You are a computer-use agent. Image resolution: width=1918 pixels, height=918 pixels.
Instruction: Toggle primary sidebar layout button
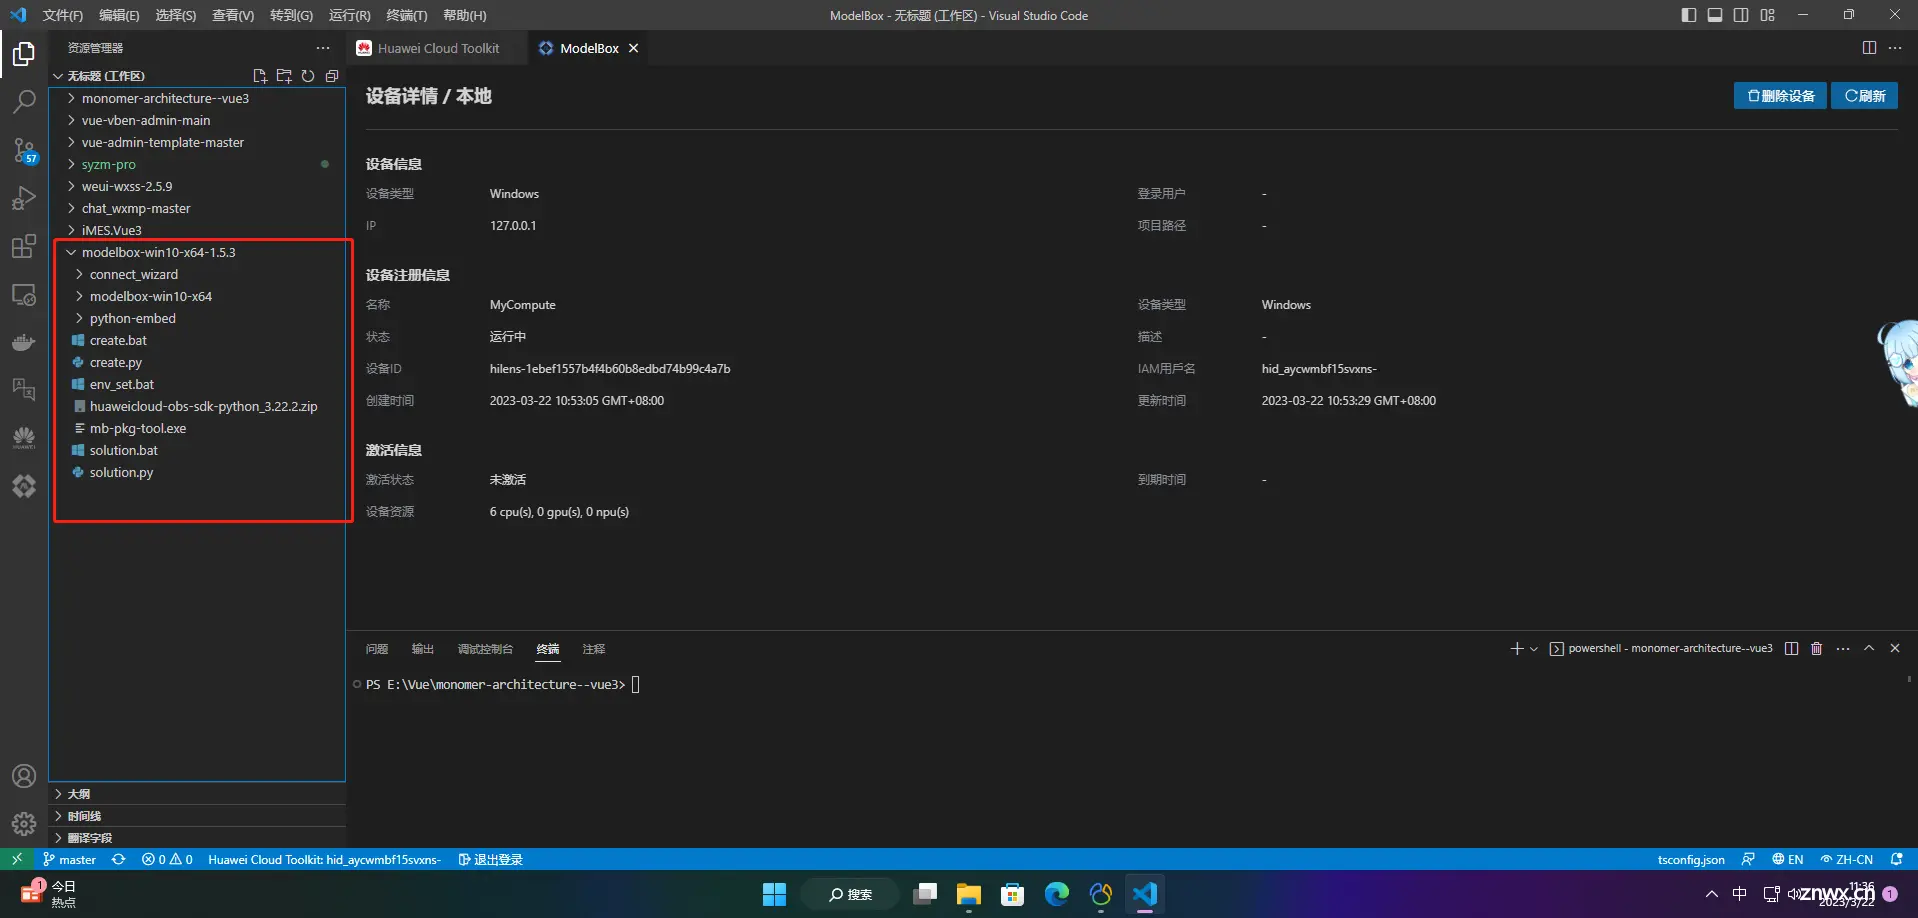tap(1689, 15)
